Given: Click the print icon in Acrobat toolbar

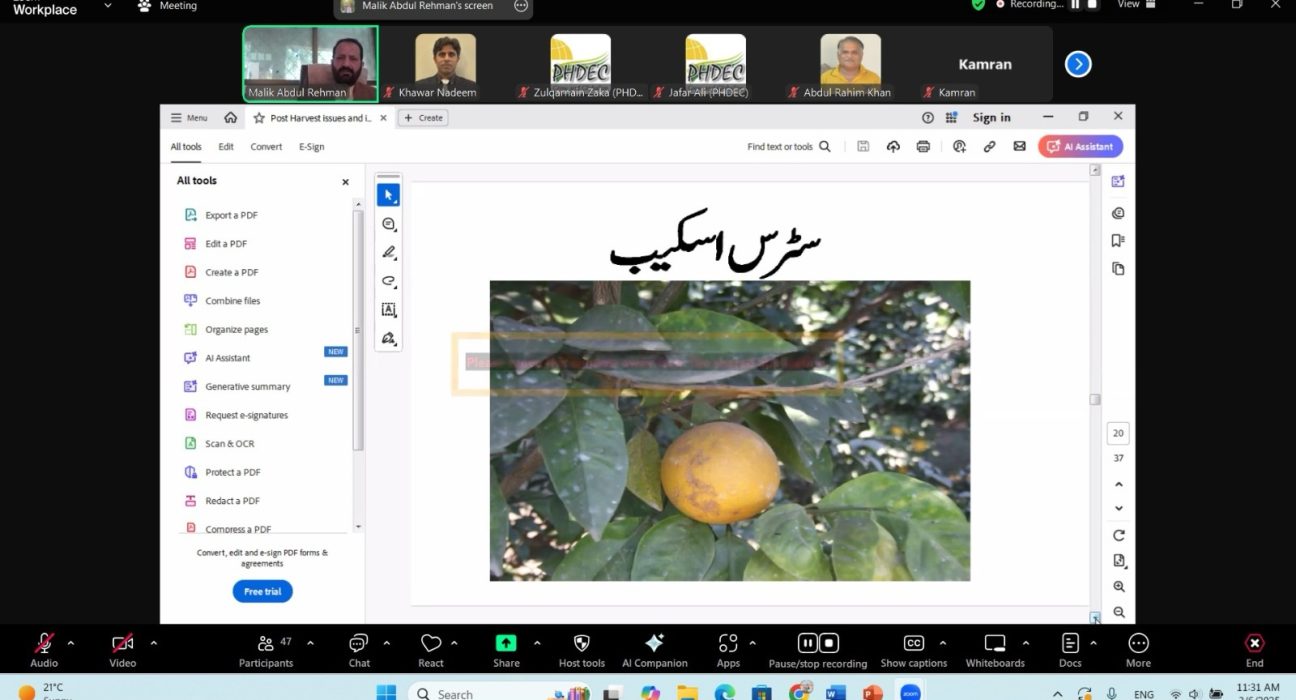Looking at the screenshot, I should (923, 147).
